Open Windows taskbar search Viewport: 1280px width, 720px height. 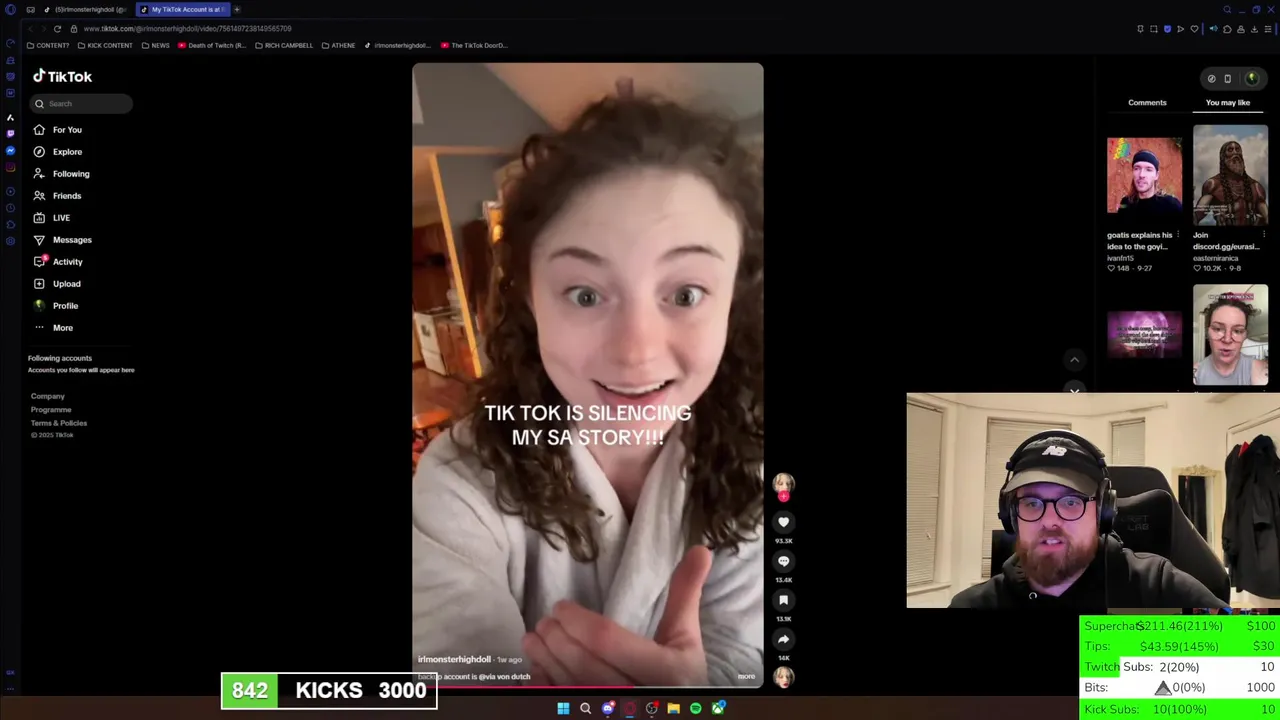pos(585,708)
